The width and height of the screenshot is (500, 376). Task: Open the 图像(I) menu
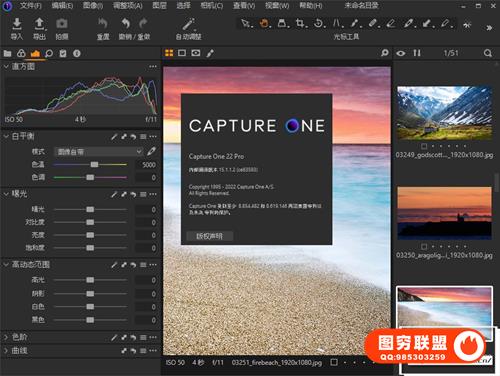(93, 5)
